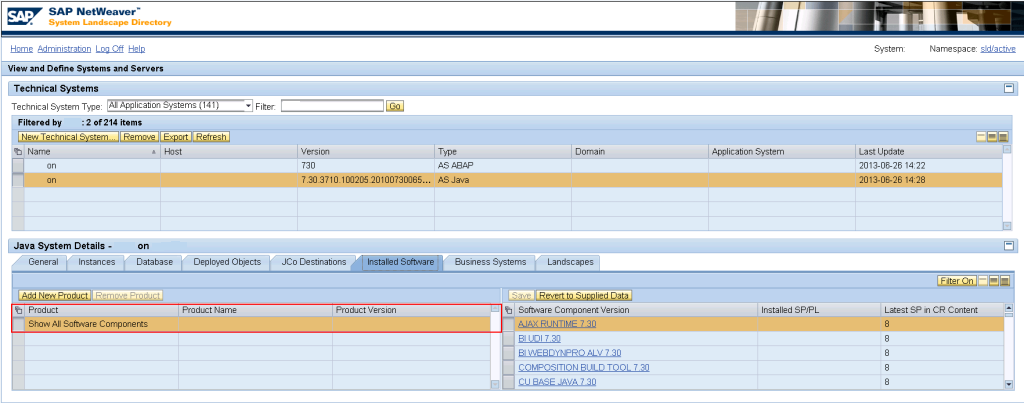Click select-all icon of Product table

[x=18, y=310]
